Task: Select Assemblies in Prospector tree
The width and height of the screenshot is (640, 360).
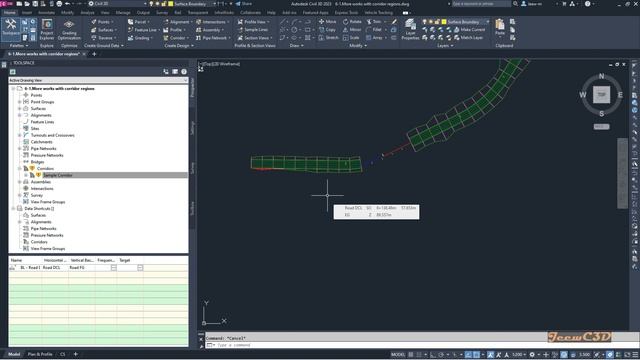Action: (41, 182)
